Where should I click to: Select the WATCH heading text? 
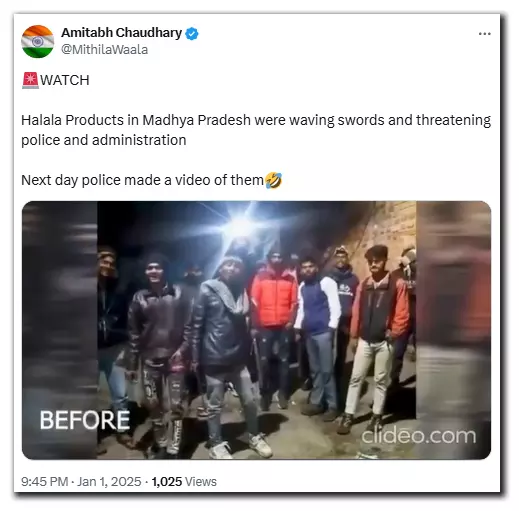click(x=65, y=80)
